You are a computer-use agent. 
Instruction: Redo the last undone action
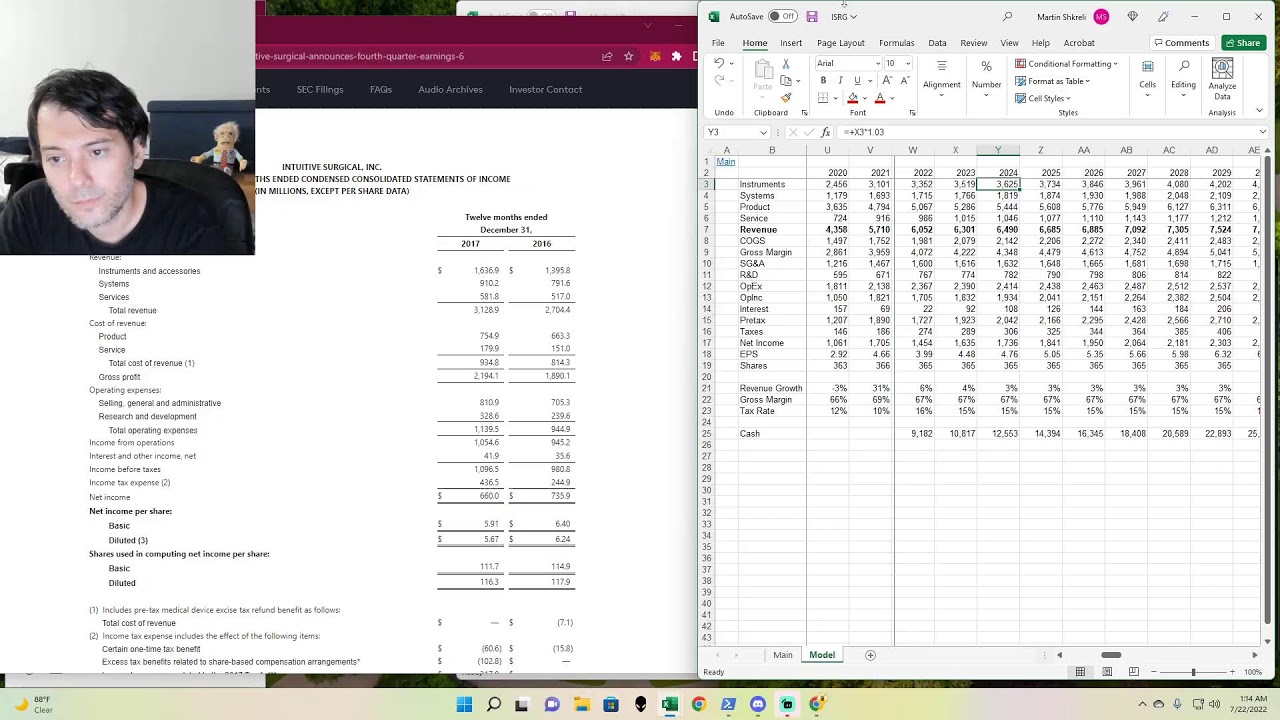[x=719, y=80]
